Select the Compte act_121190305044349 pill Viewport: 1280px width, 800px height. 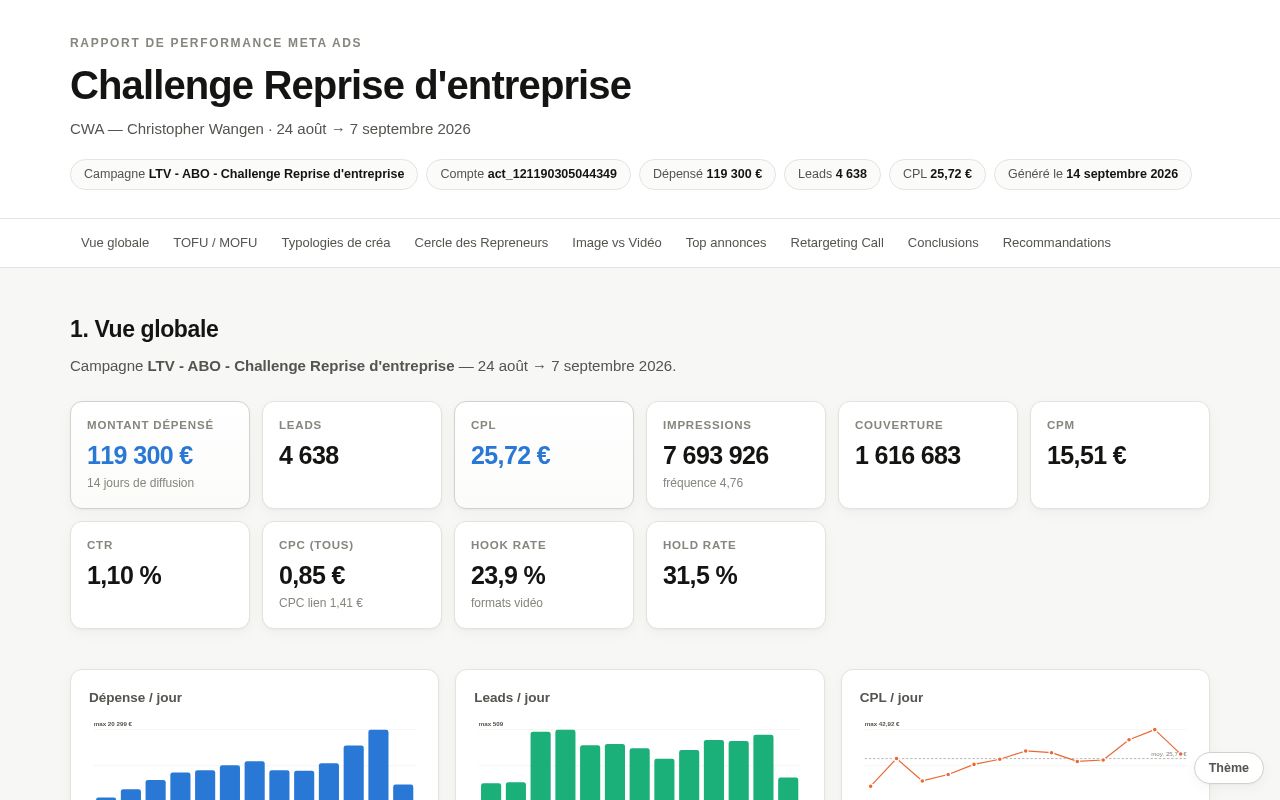528,174
